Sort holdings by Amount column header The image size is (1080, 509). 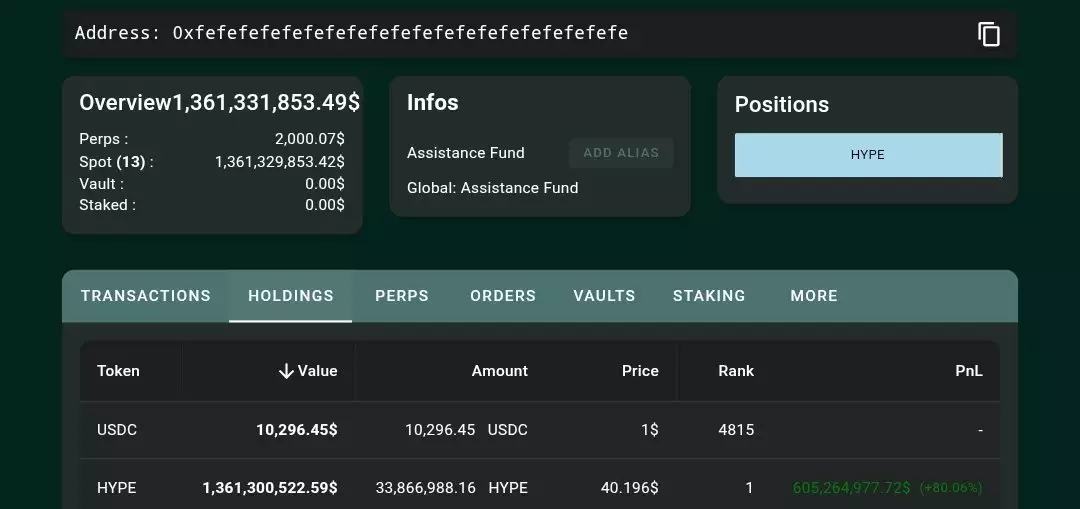(499, 371)
